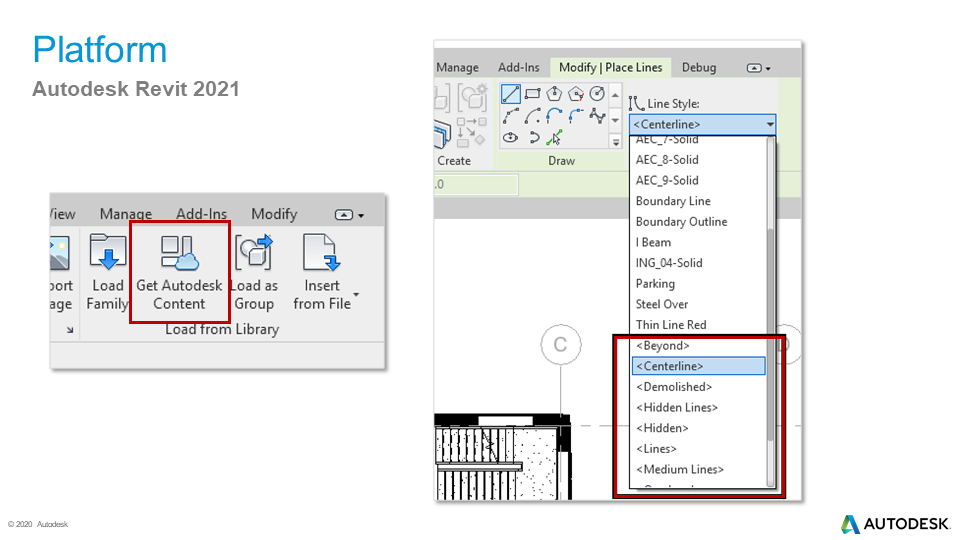Expand the Draw gallery more arrow
960x540 pixels.
pyautogui.click(x=615, y=143)
